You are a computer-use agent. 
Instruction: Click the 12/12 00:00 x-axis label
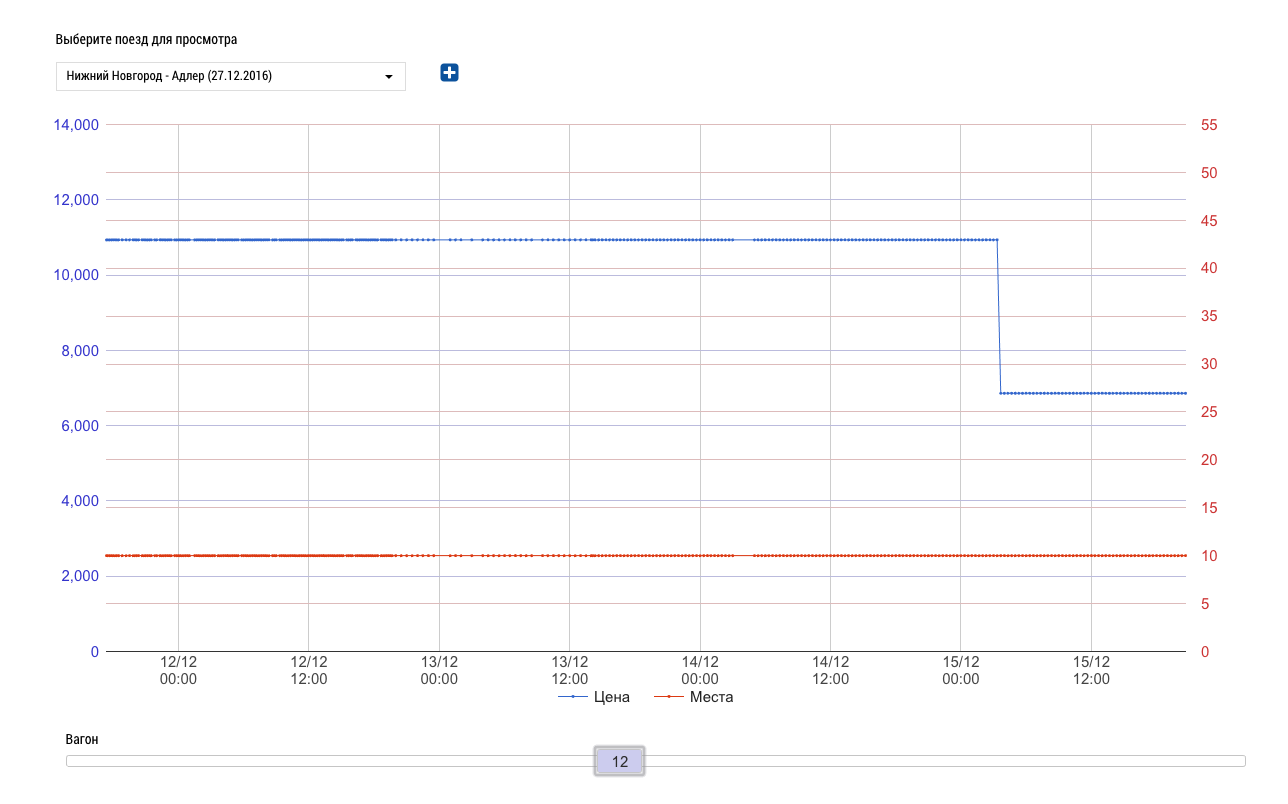178,670
